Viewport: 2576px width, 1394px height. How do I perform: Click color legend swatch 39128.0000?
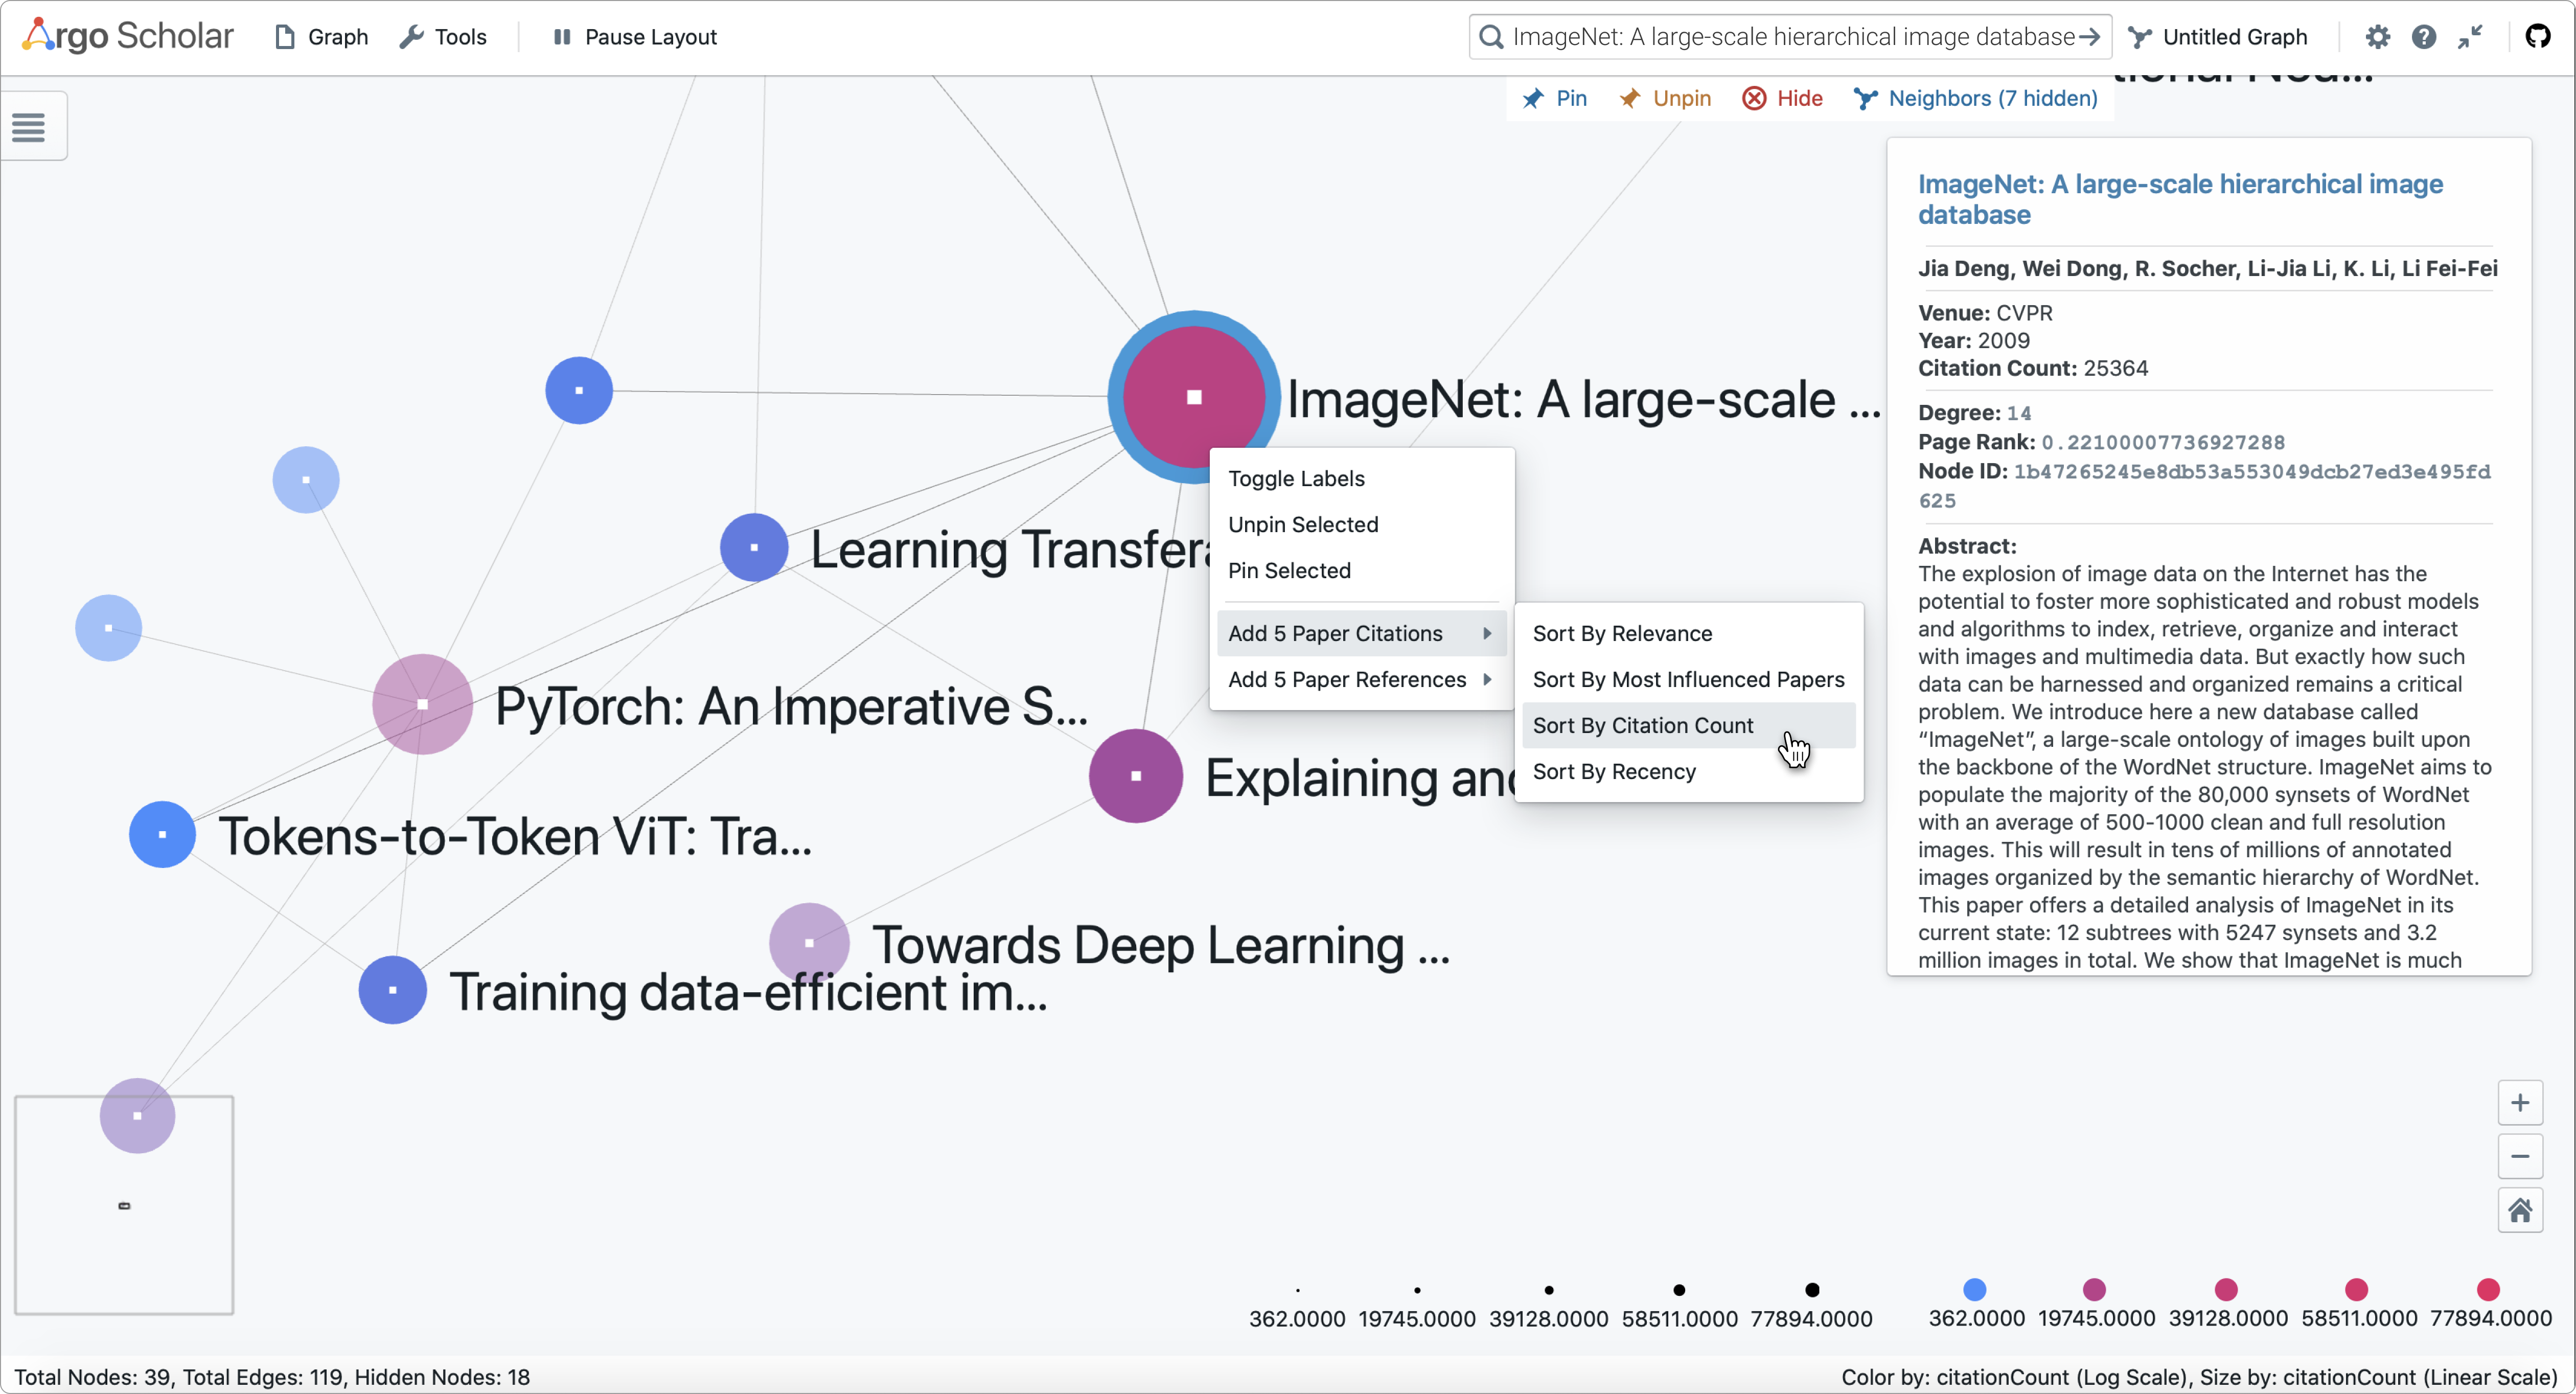click(x=2226, y=1289)
